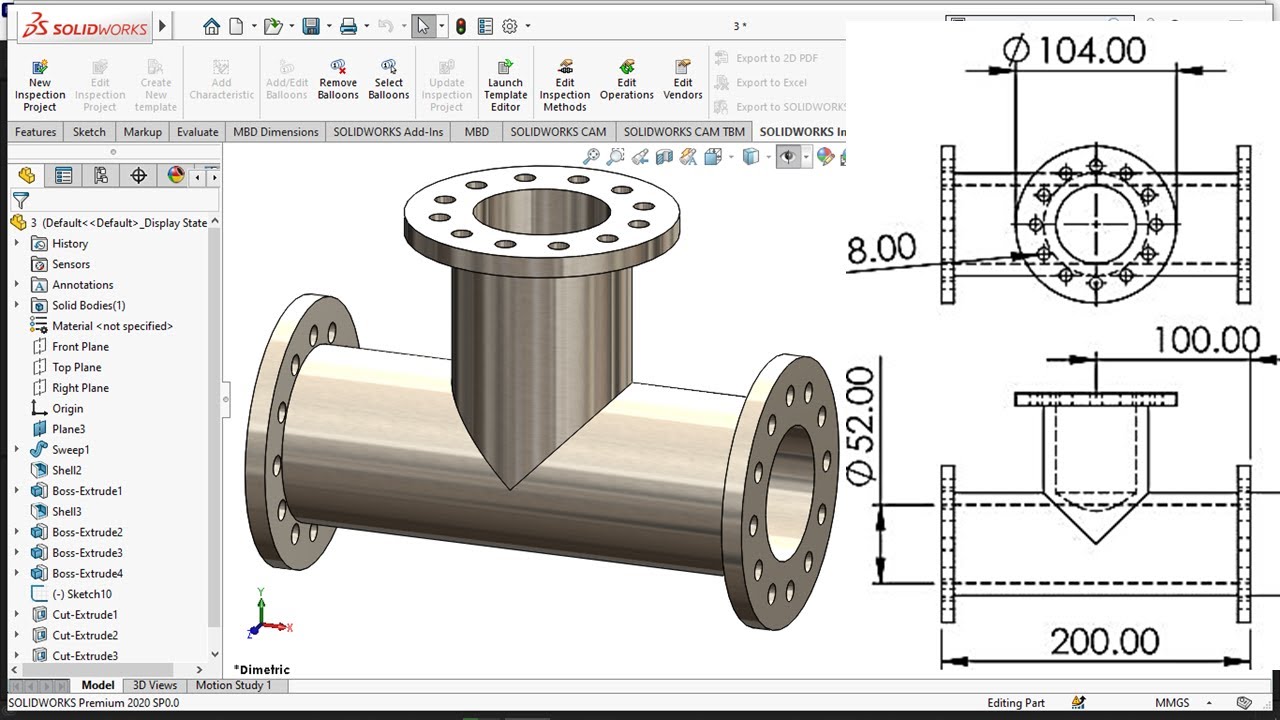Expand the History folder
Screen dimensions: 1280x720
[x=16, y=244]
